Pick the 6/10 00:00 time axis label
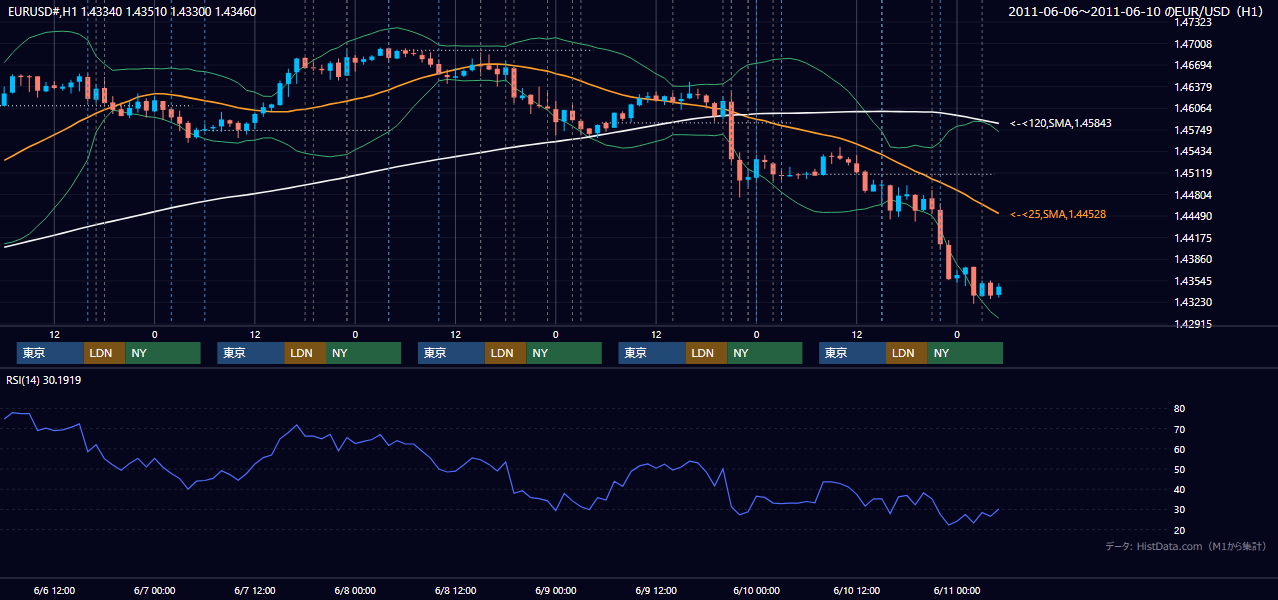1278x600 pixels. [756, 590]
